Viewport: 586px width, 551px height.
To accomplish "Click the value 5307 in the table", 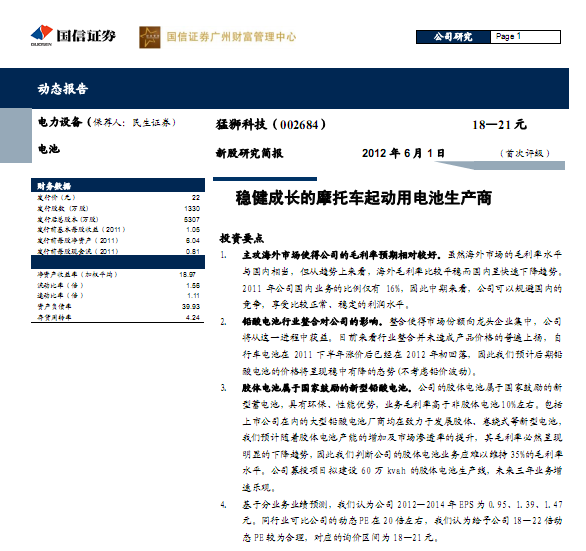I will tap(192, 219).
